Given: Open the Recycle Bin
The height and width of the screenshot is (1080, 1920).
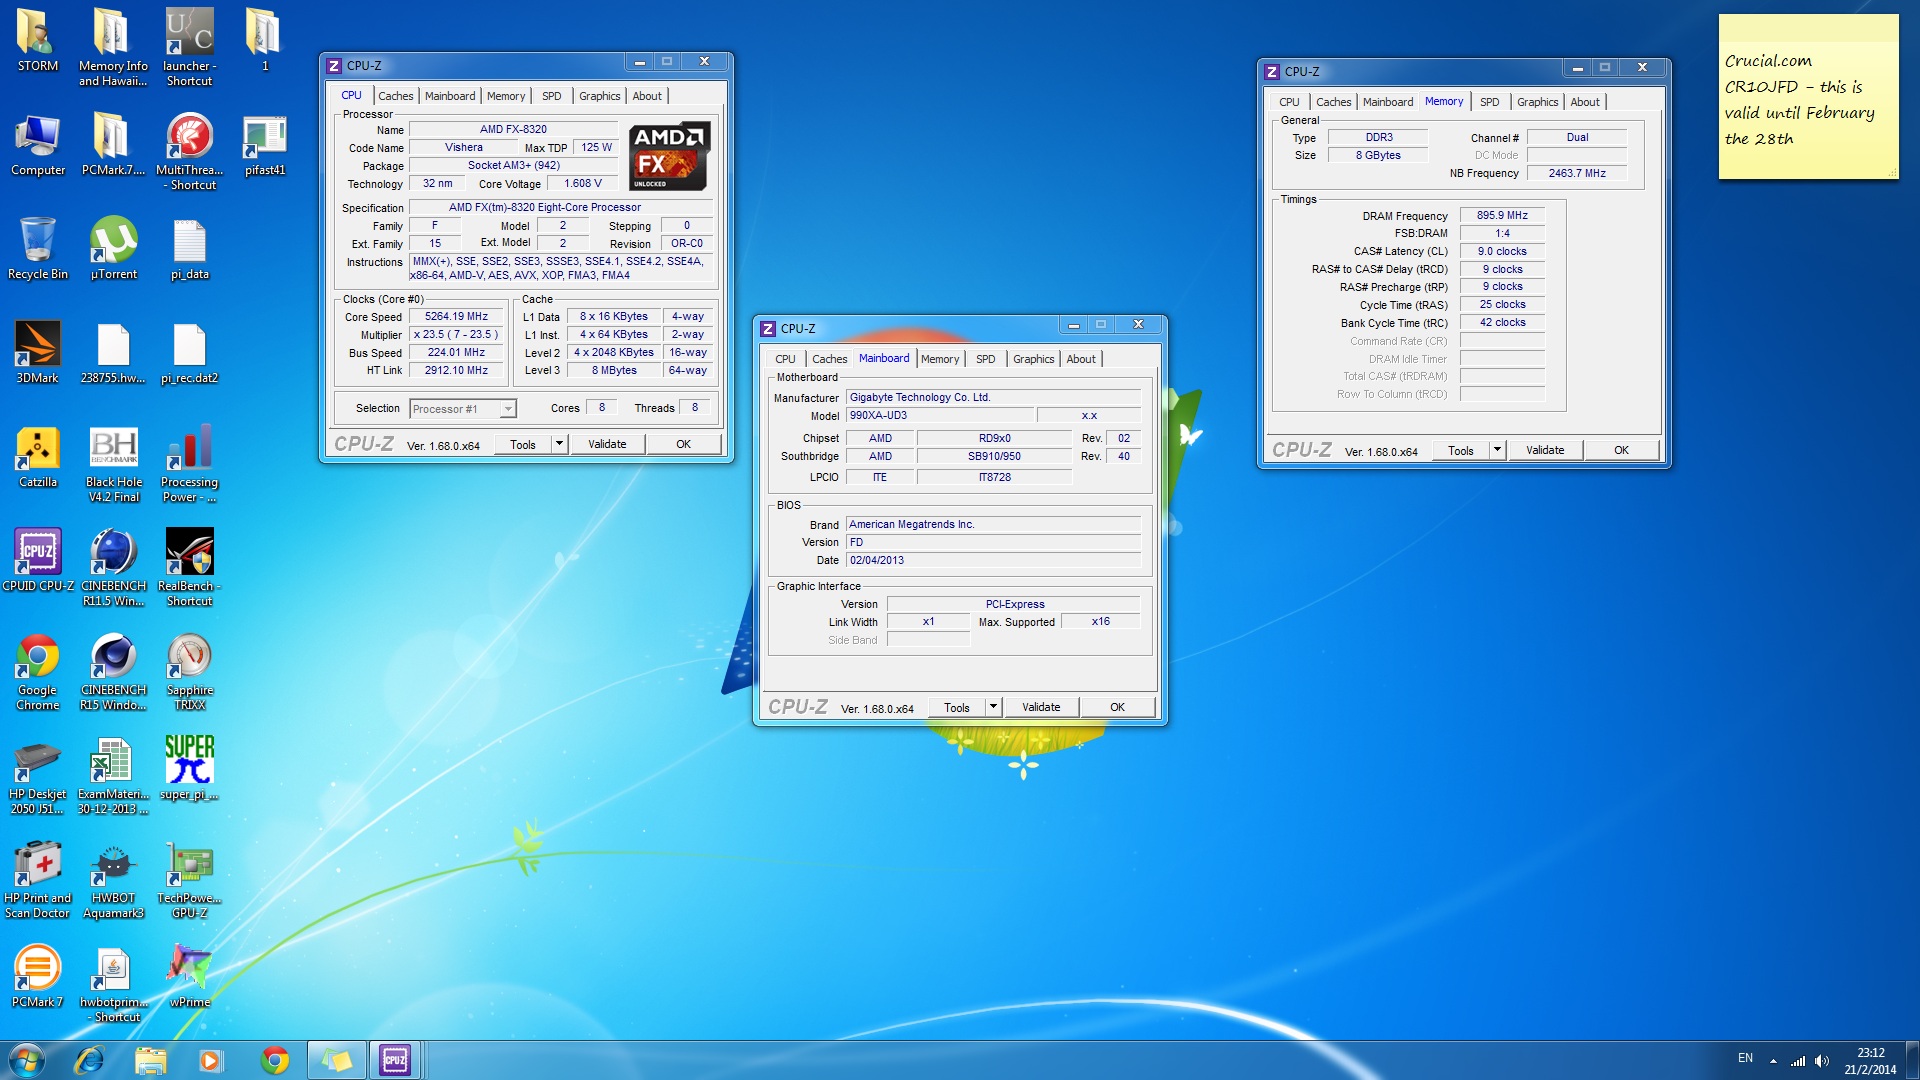Looking at the screenshot, I should [x=37, y=249].
